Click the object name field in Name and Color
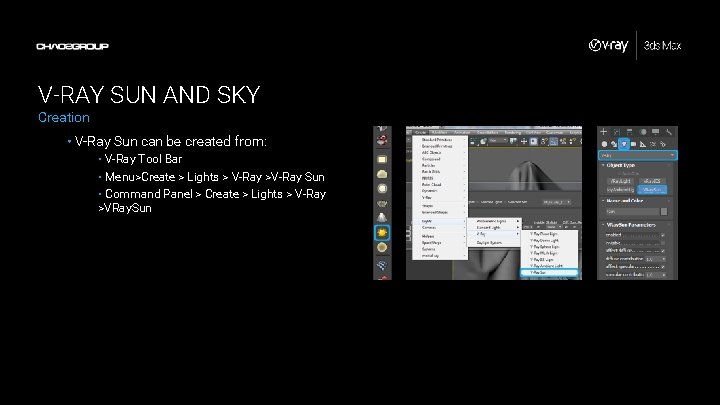The width and height of the screenshot is (720, 405). 632,212
